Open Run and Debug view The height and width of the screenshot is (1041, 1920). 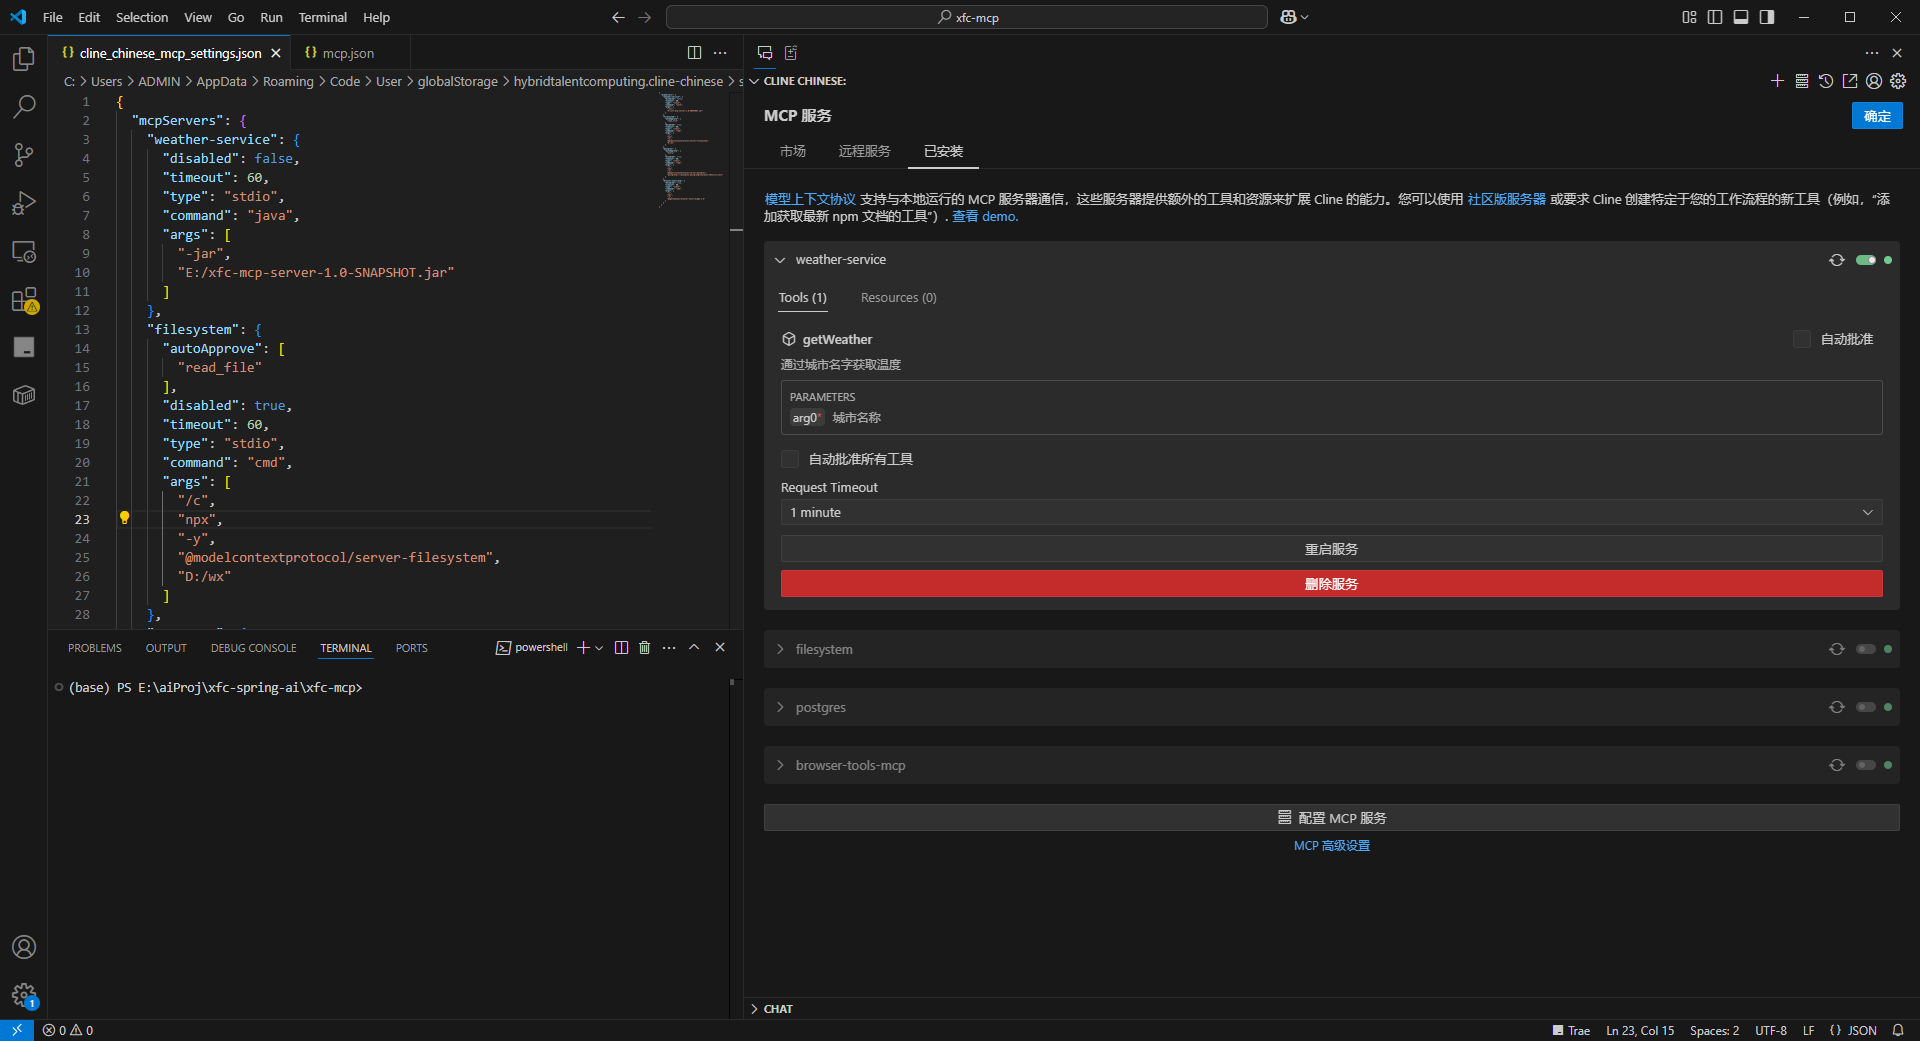[x=24, y=203]
